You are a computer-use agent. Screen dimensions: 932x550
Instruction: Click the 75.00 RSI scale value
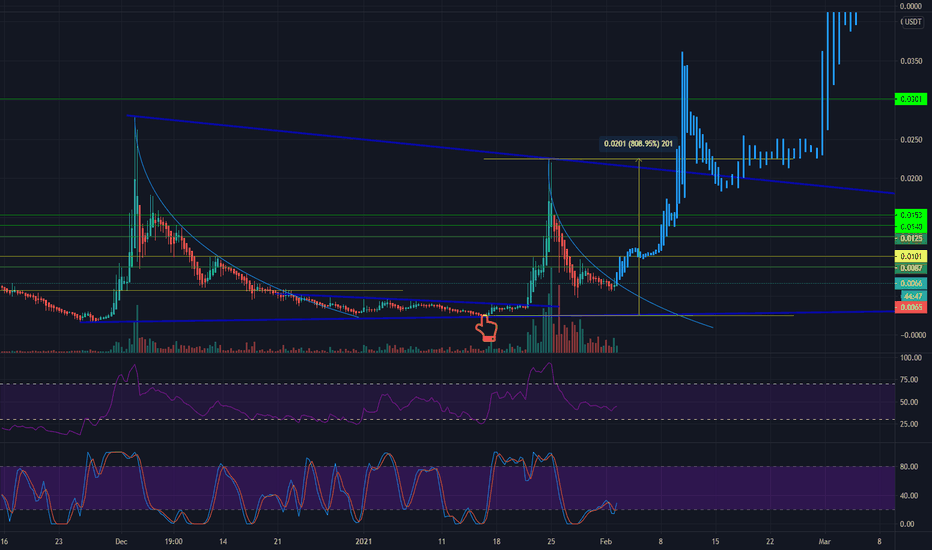pos(909,379)
